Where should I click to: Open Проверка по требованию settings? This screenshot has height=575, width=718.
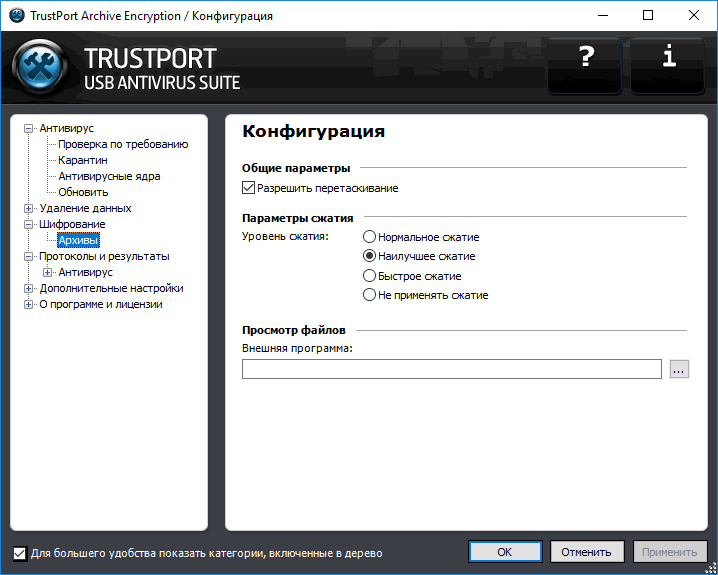(x=123, y=144)
